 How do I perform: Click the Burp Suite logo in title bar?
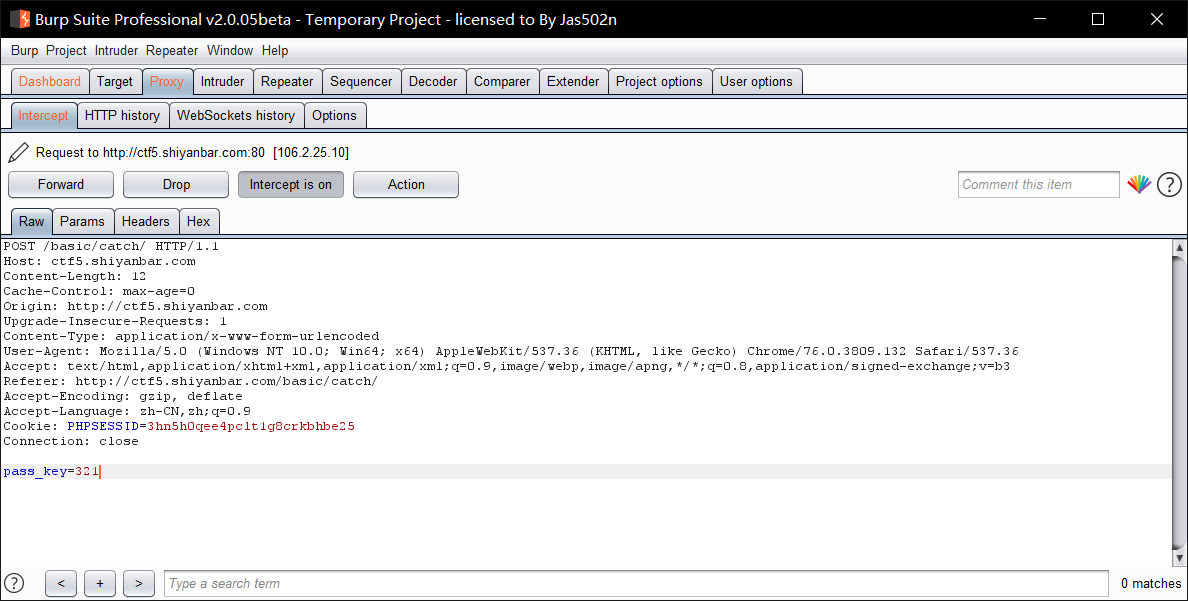click(x=20, y=19)
